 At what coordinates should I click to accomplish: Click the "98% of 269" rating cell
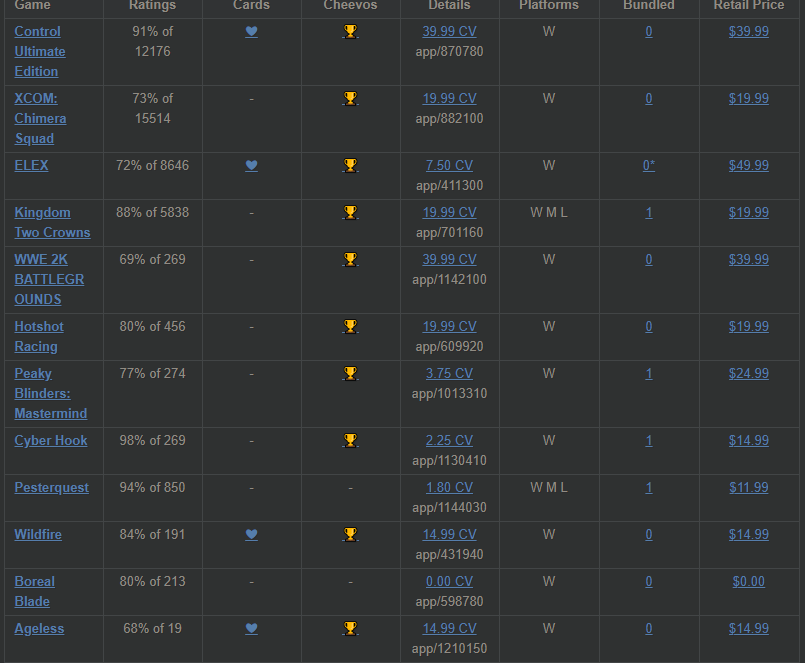point(152,440)
